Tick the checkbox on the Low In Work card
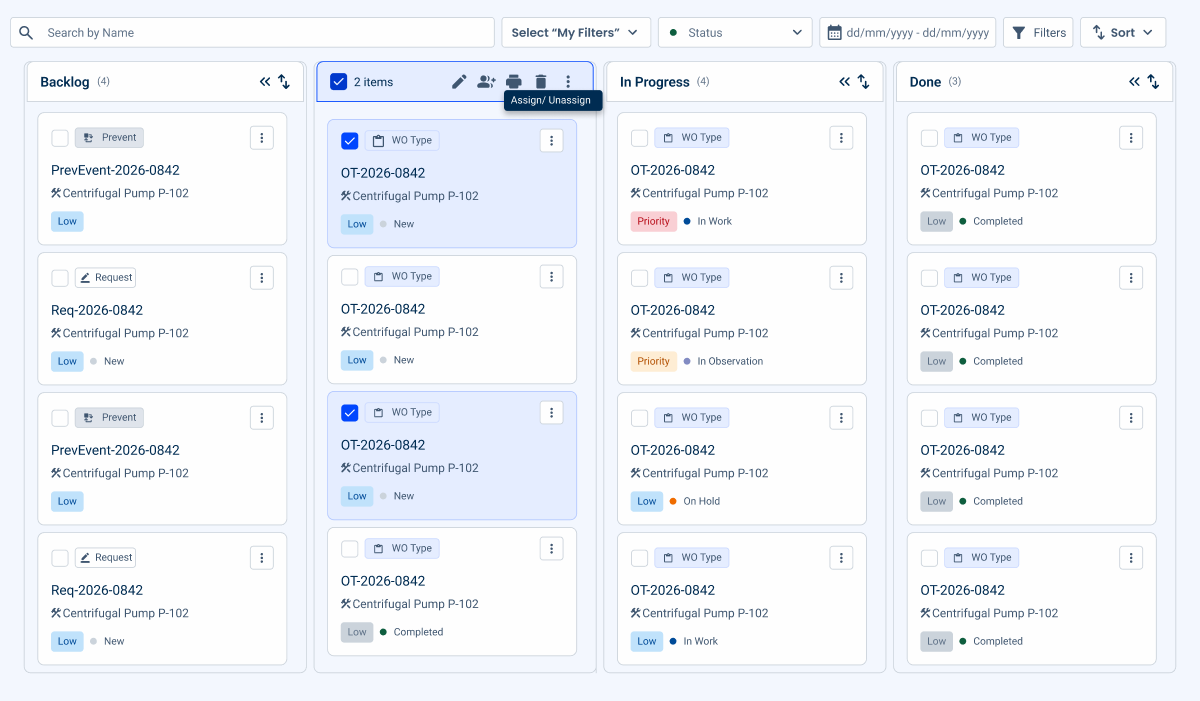Image resolution: width=1200 pixels, height=701 pixels. (639, 558)
